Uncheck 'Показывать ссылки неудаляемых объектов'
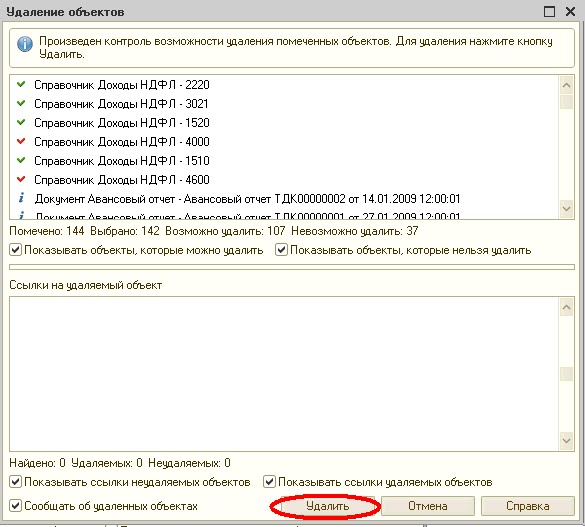585x527 pixels. click(x=15, y=482)
